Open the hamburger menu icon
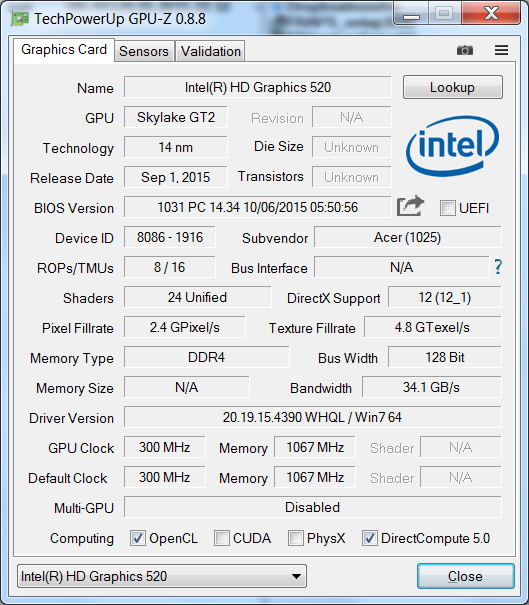 [501, 50]
